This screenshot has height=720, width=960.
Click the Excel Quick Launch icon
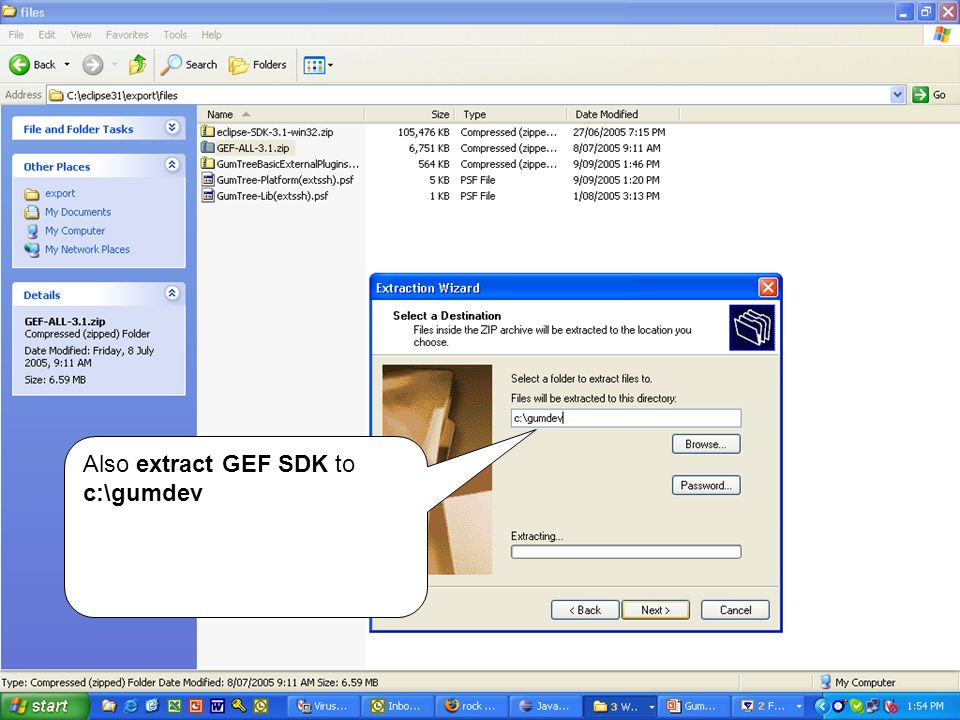pyautogui.click(x=174, y=706)
